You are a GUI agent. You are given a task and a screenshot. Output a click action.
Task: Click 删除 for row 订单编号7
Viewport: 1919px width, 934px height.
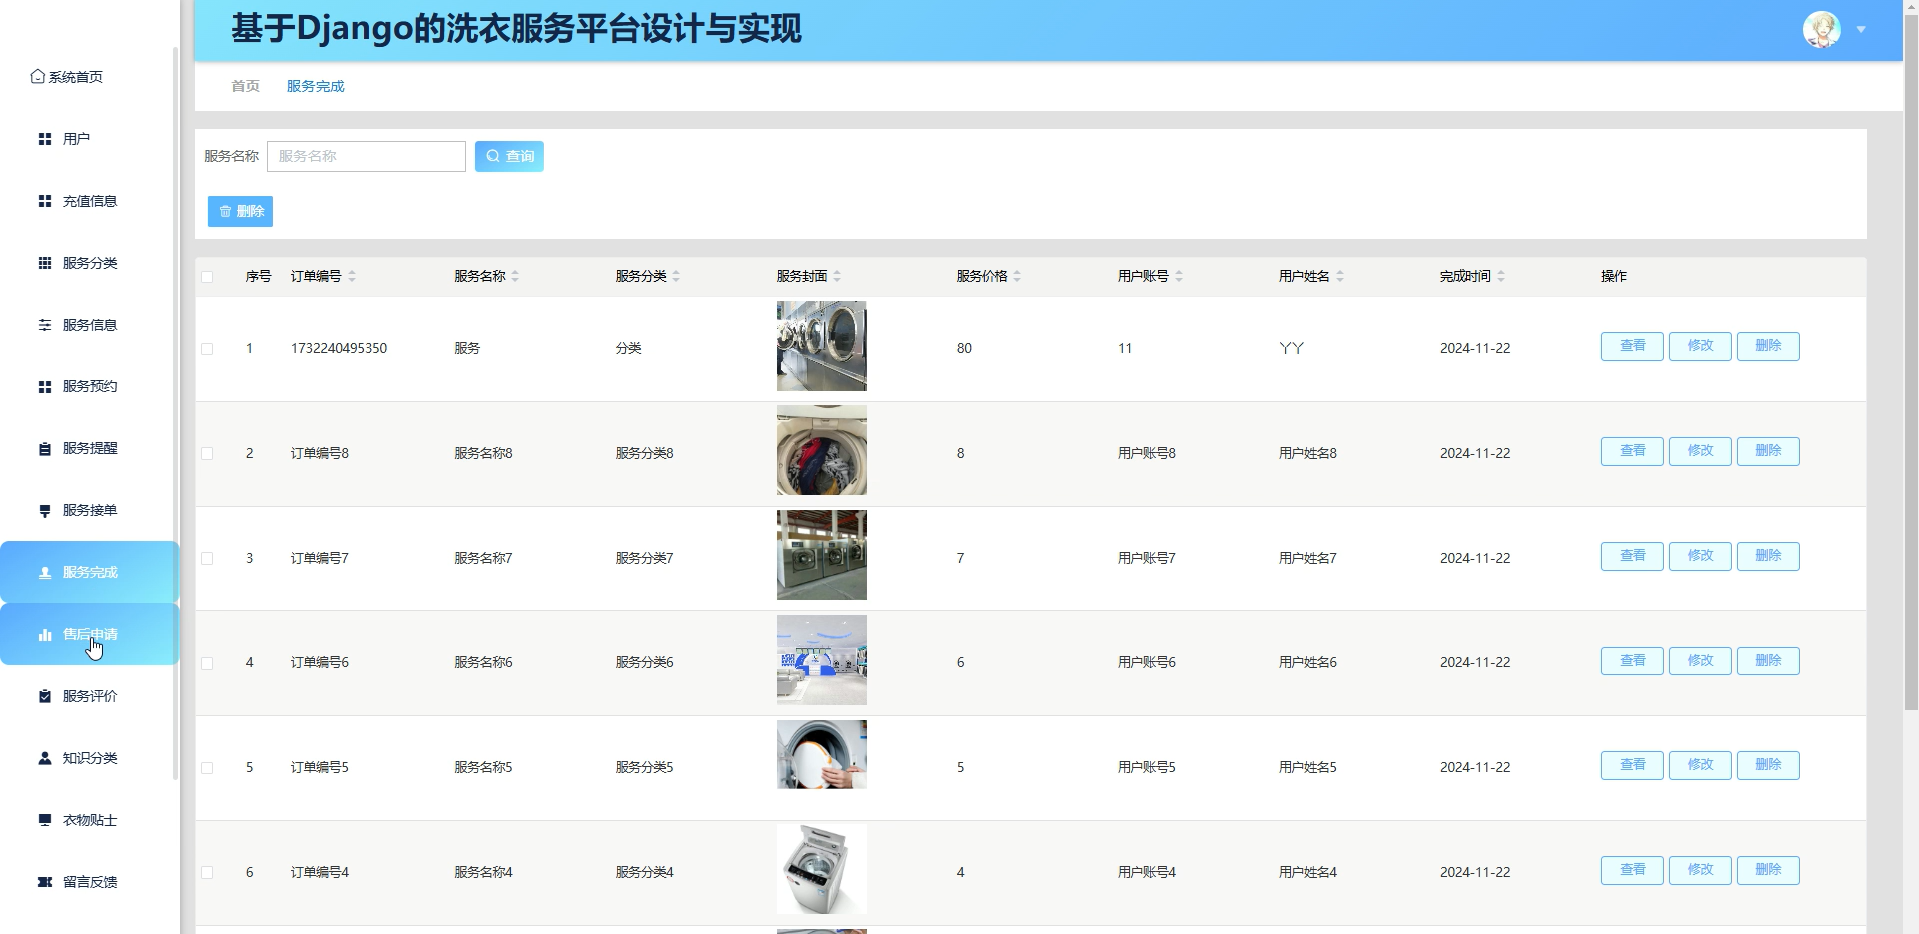pyautogui.click(x=1768, y=556)
